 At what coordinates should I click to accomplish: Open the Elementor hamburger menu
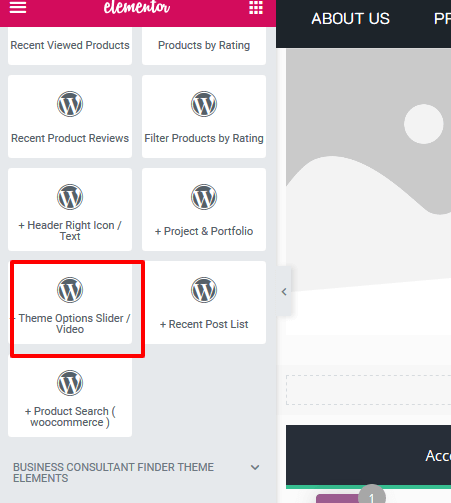click(18, 7)
